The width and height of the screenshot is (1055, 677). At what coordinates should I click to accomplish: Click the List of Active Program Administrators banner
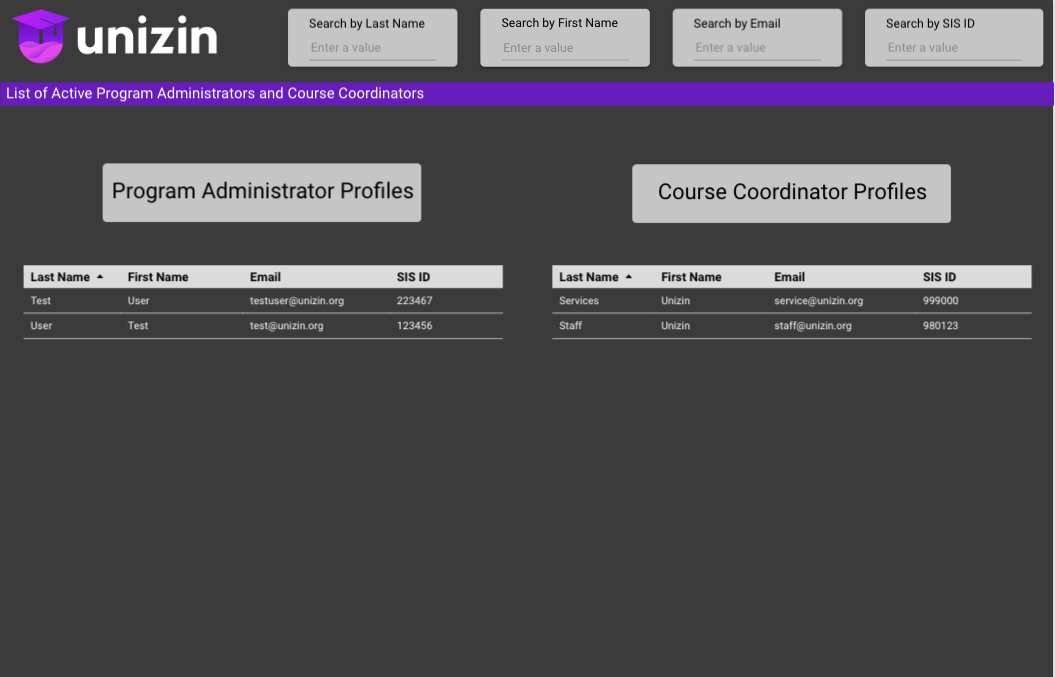[527, 94]
